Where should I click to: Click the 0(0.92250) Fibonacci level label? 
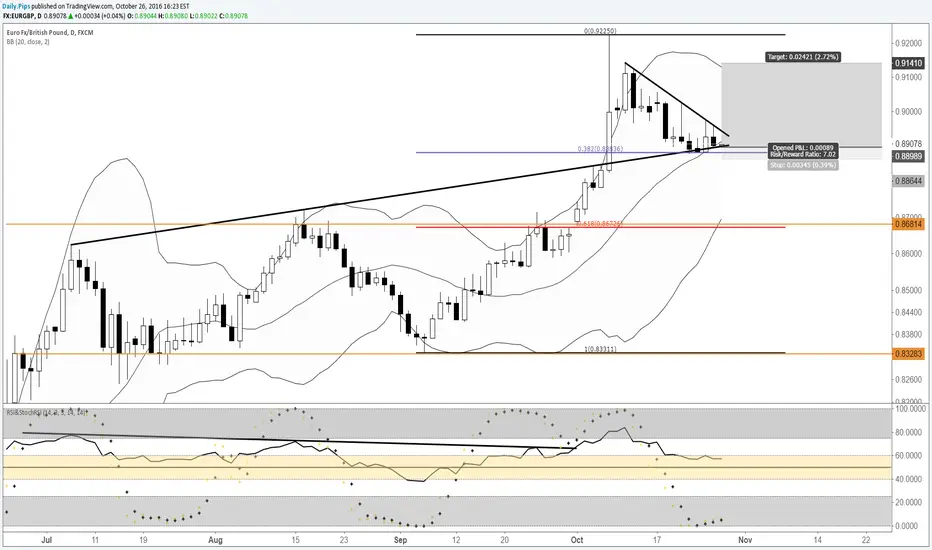tap(599, 31)
